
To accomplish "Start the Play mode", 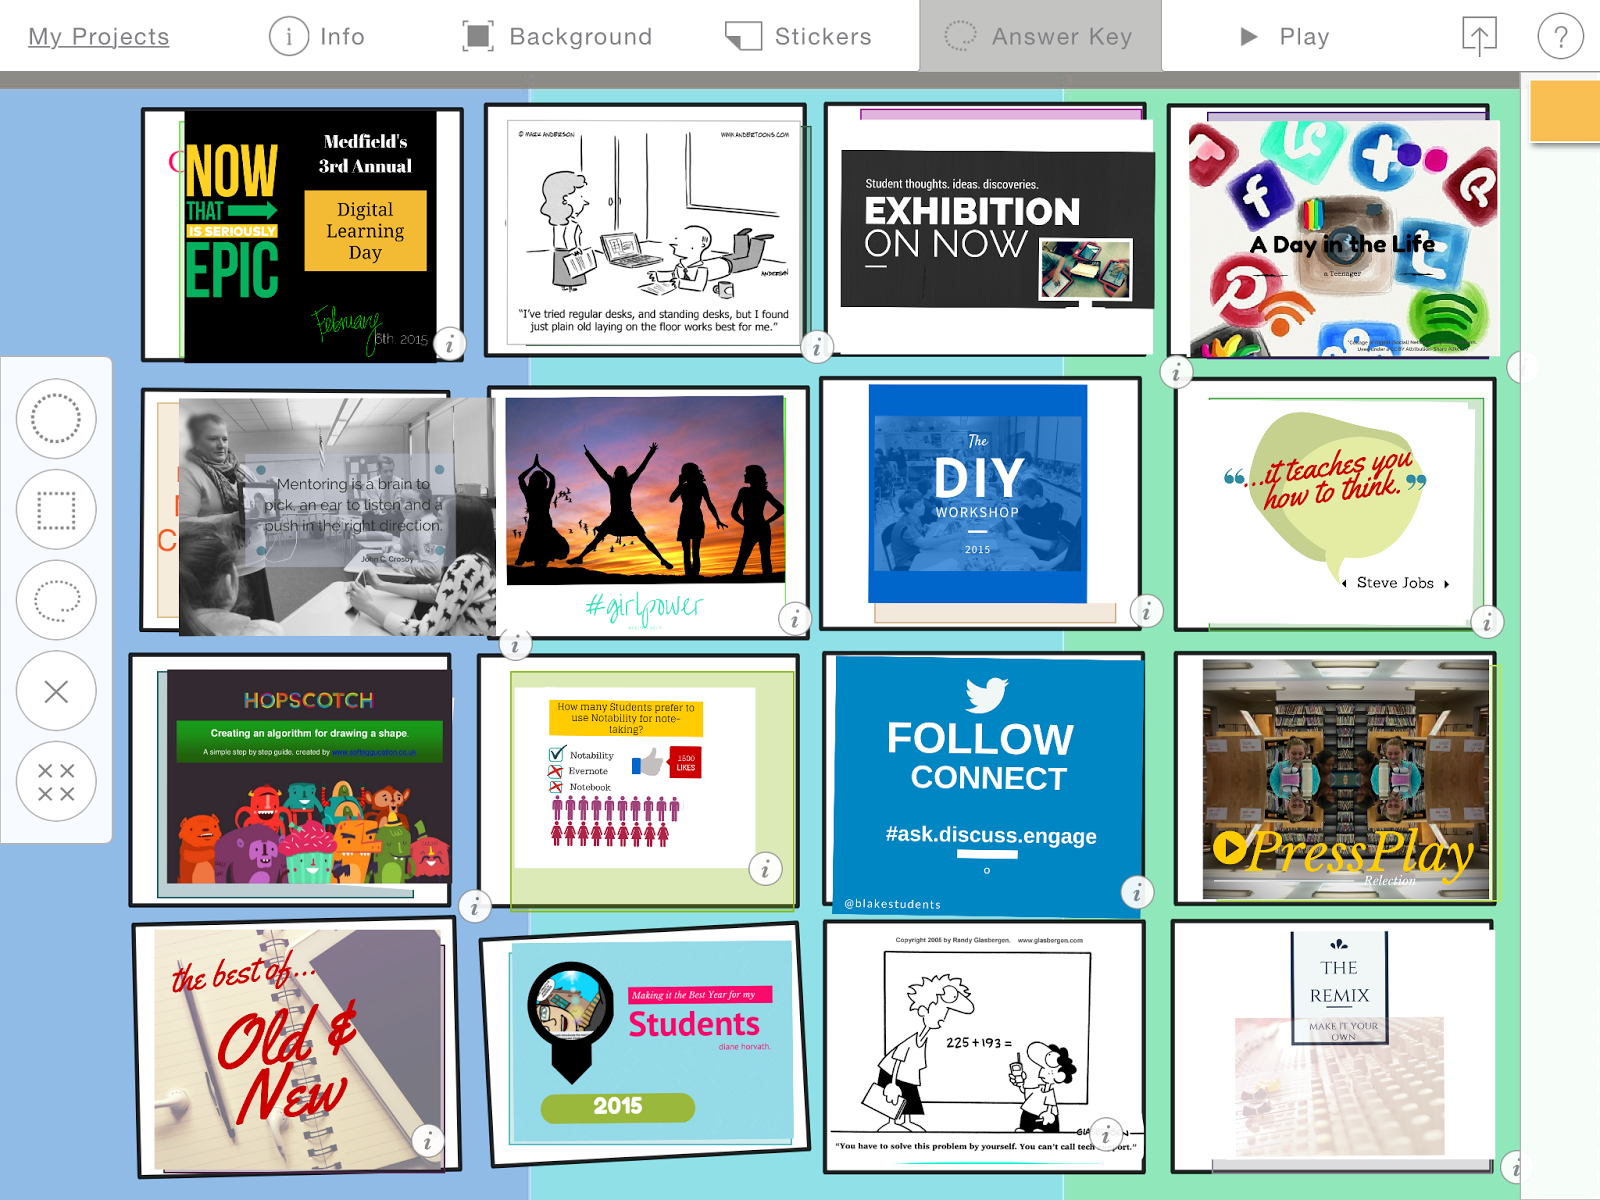I will pyautogui.click(x=1284, y=37).
